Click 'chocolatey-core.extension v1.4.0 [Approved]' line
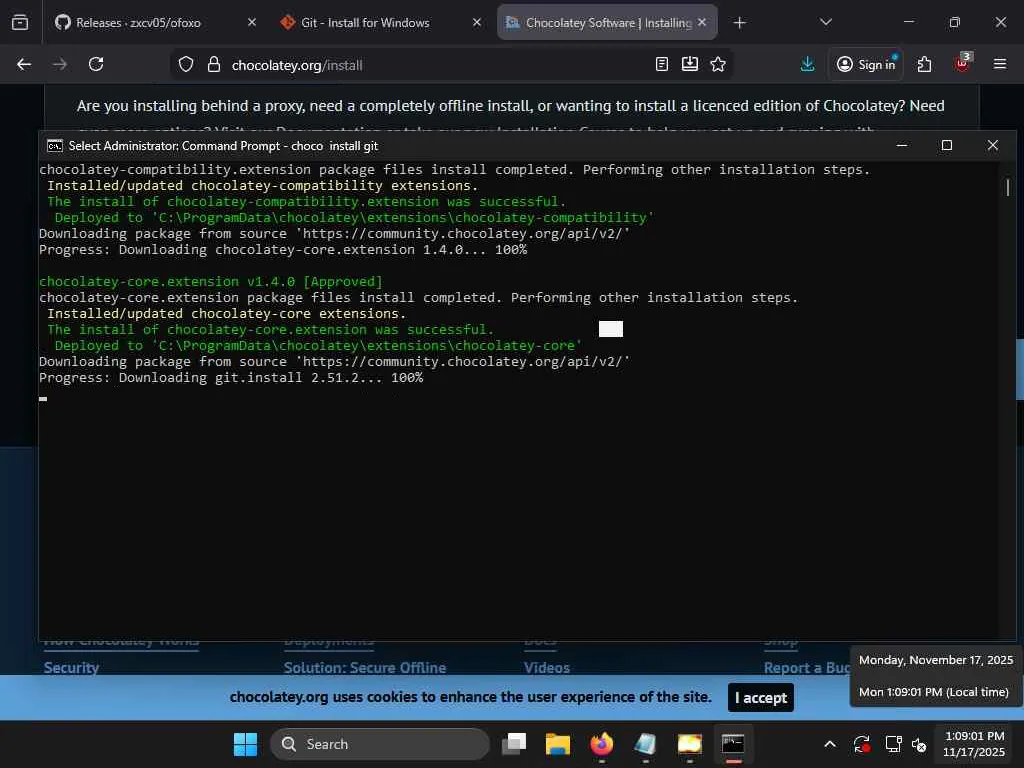 [x=210, y=281]
